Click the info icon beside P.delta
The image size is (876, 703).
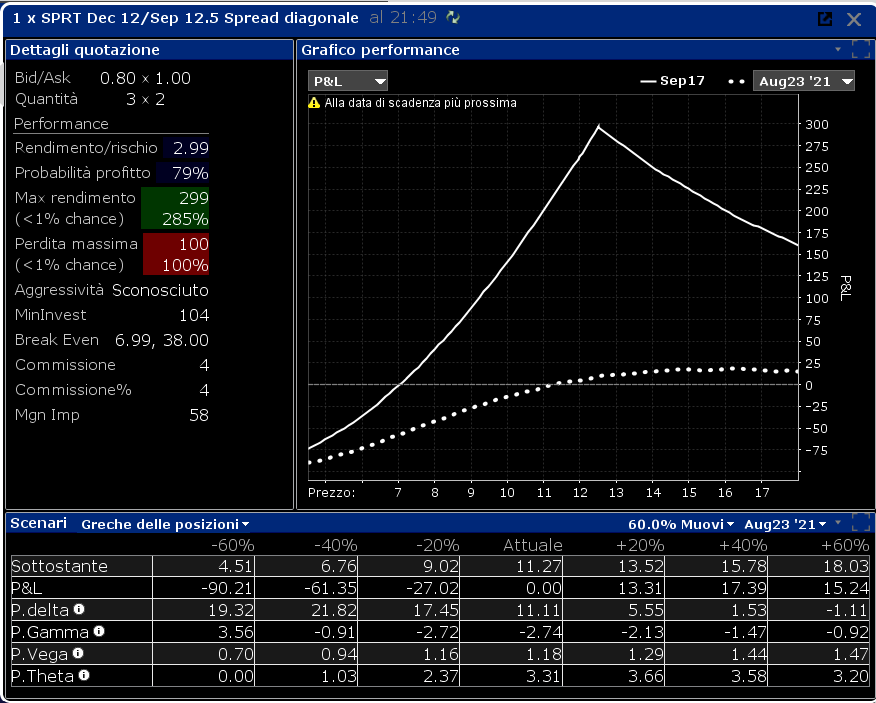pos(79,609)
